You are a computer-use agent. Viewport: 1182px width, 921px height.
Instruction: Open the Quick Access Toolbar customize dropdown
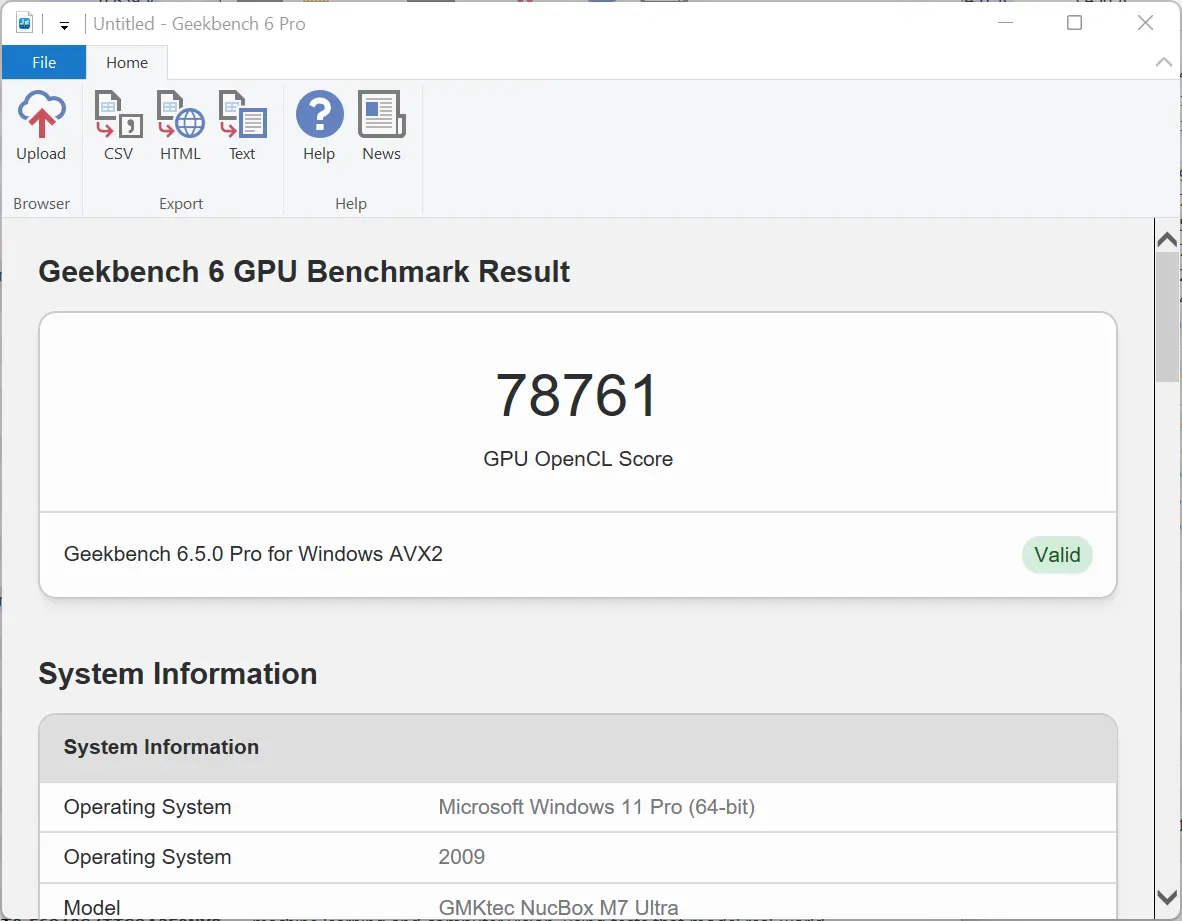64,25
